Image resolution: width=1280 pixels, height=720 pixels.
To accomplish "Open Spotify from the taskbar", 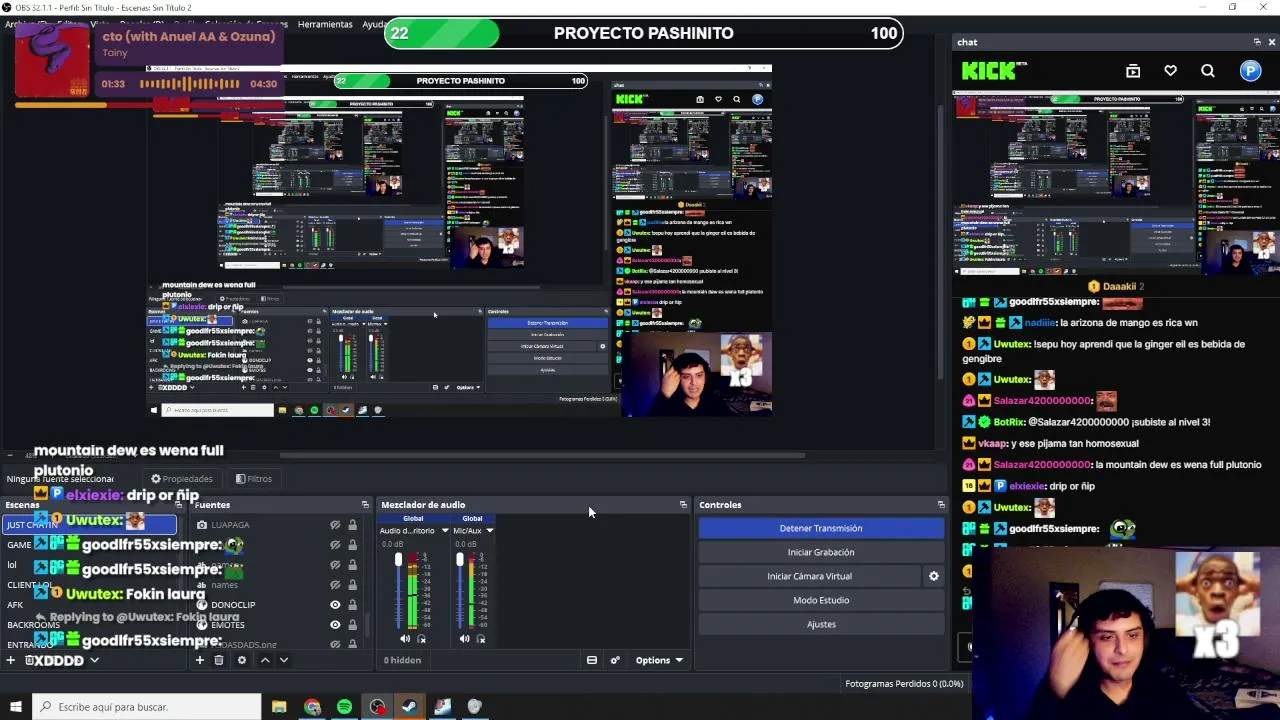I will click(344, 707).
